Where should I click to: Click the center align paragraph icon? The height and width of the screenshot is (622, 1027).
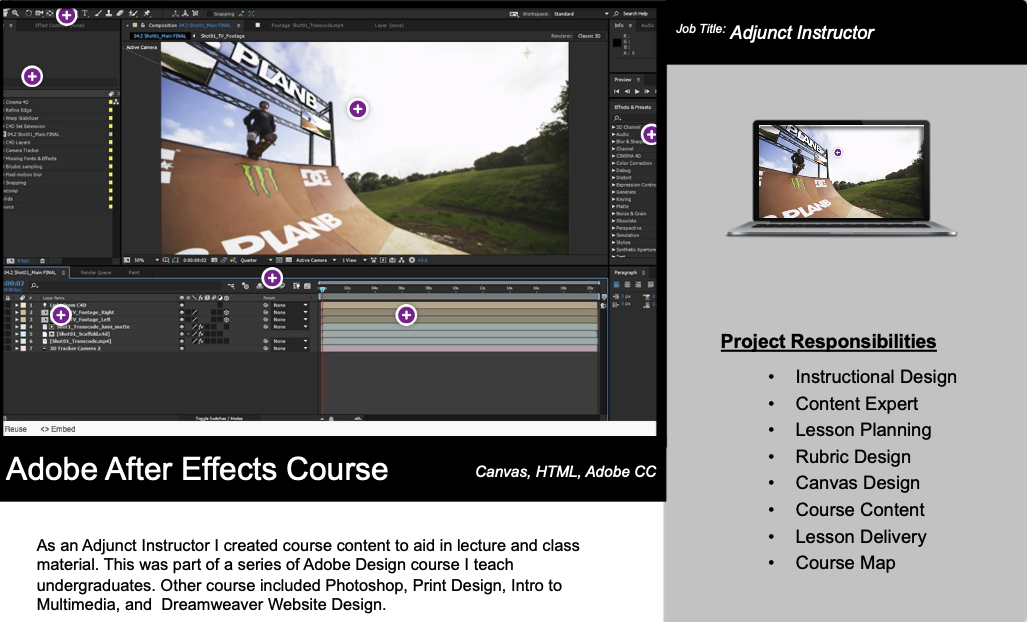point(627,284)
